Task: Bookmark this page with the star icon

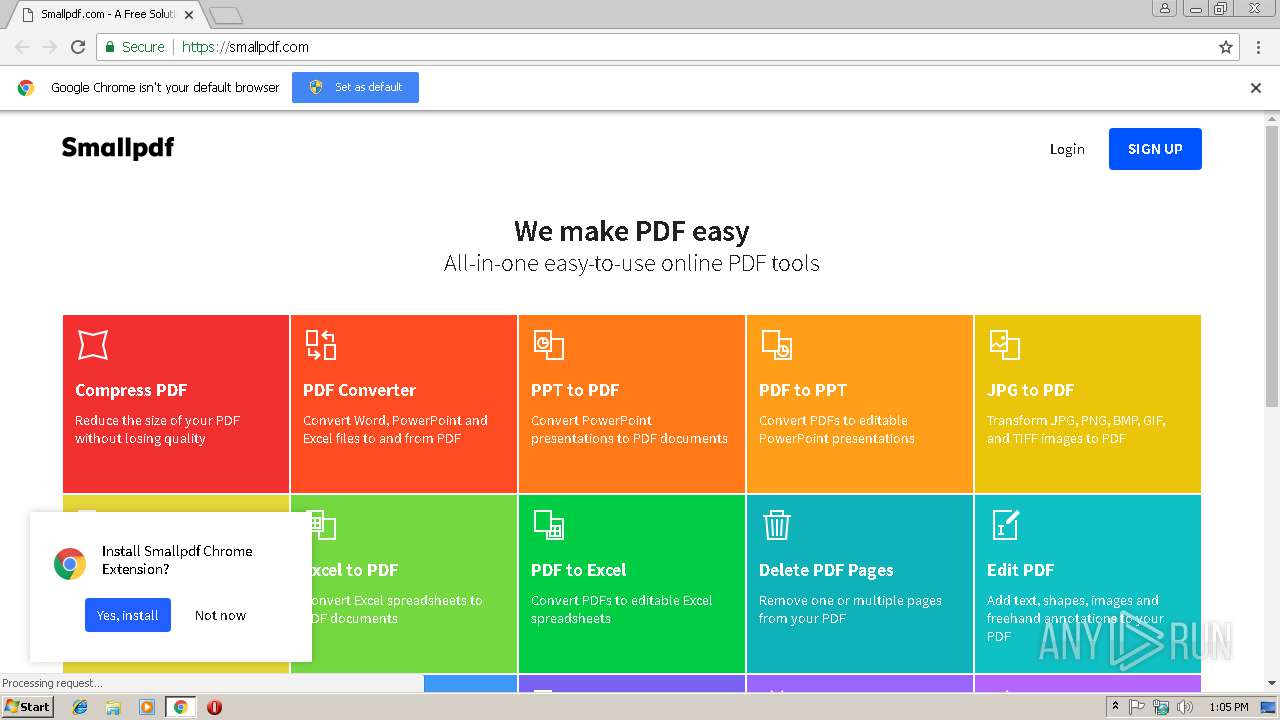Action: click(1226, 47)
